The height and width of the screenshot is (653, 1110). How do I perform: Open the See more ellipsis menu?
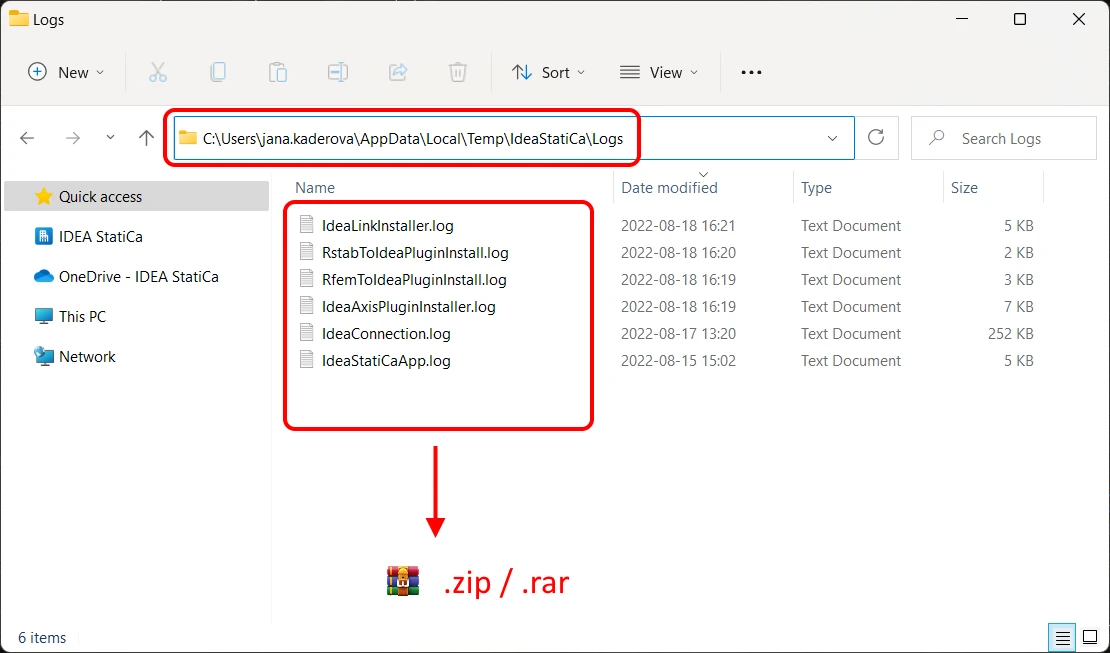pos(751,72)
